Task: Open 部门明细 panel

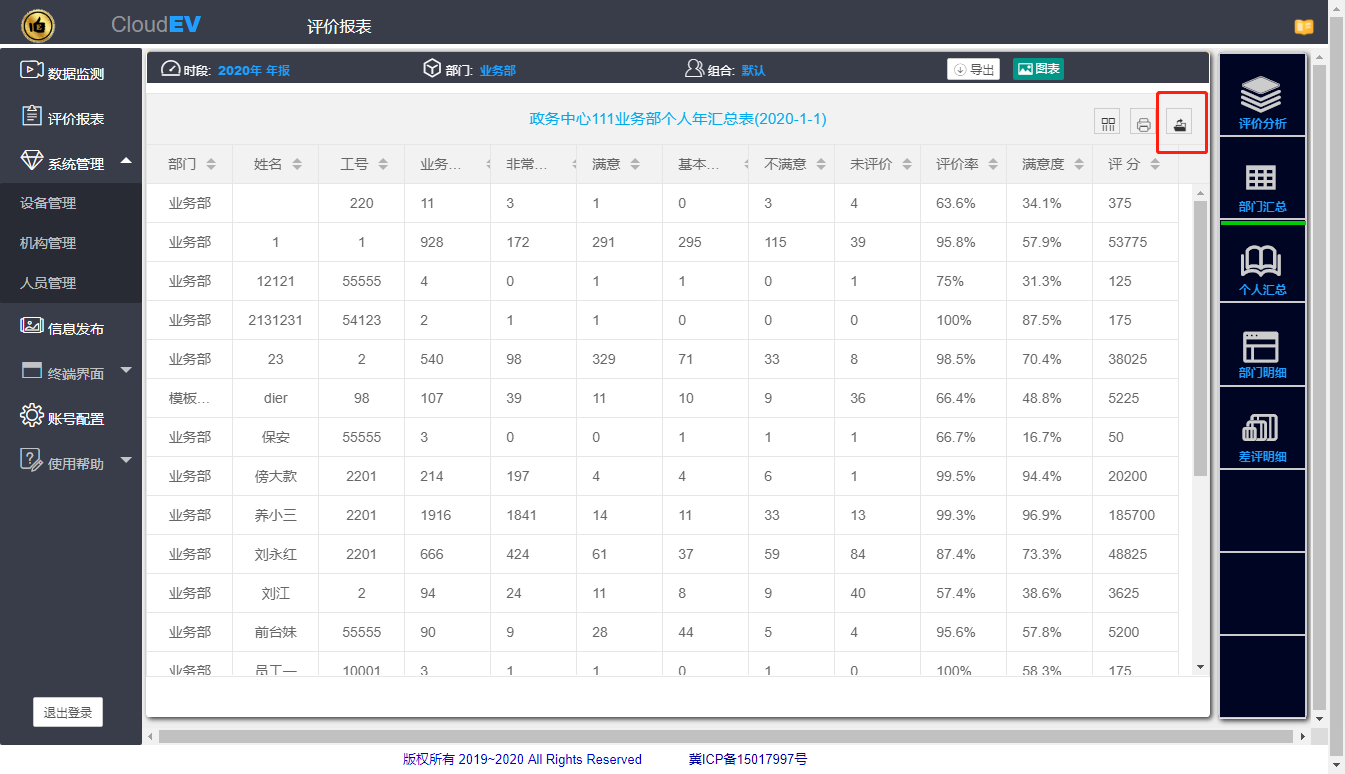Action: [x=1262, y=346]
